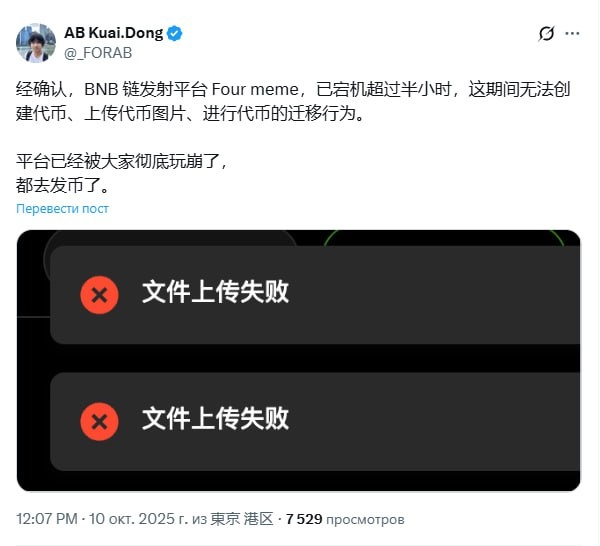Image resolution: width=600 pixels, height=546 pixels.
Task: Open the AB Kuai.Dong display name
Action: point(114,33)
